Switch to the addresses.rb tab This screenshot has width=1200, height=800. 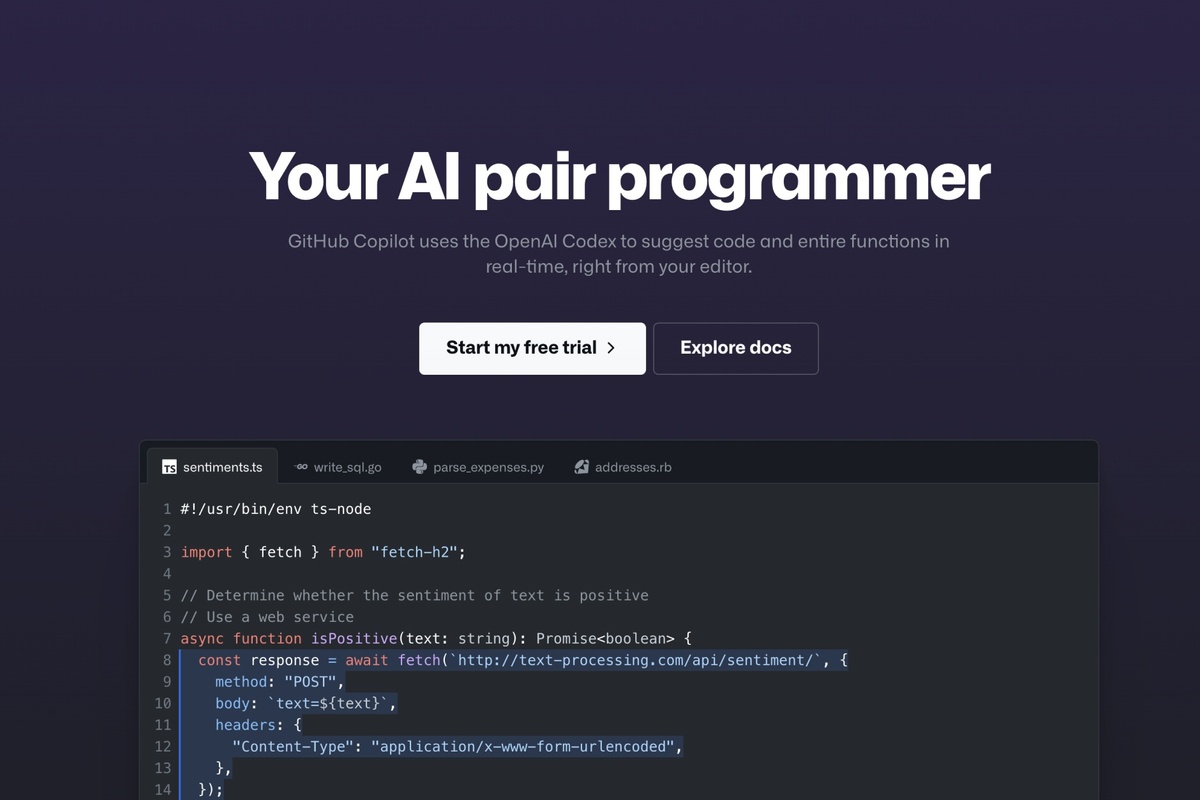623,467
